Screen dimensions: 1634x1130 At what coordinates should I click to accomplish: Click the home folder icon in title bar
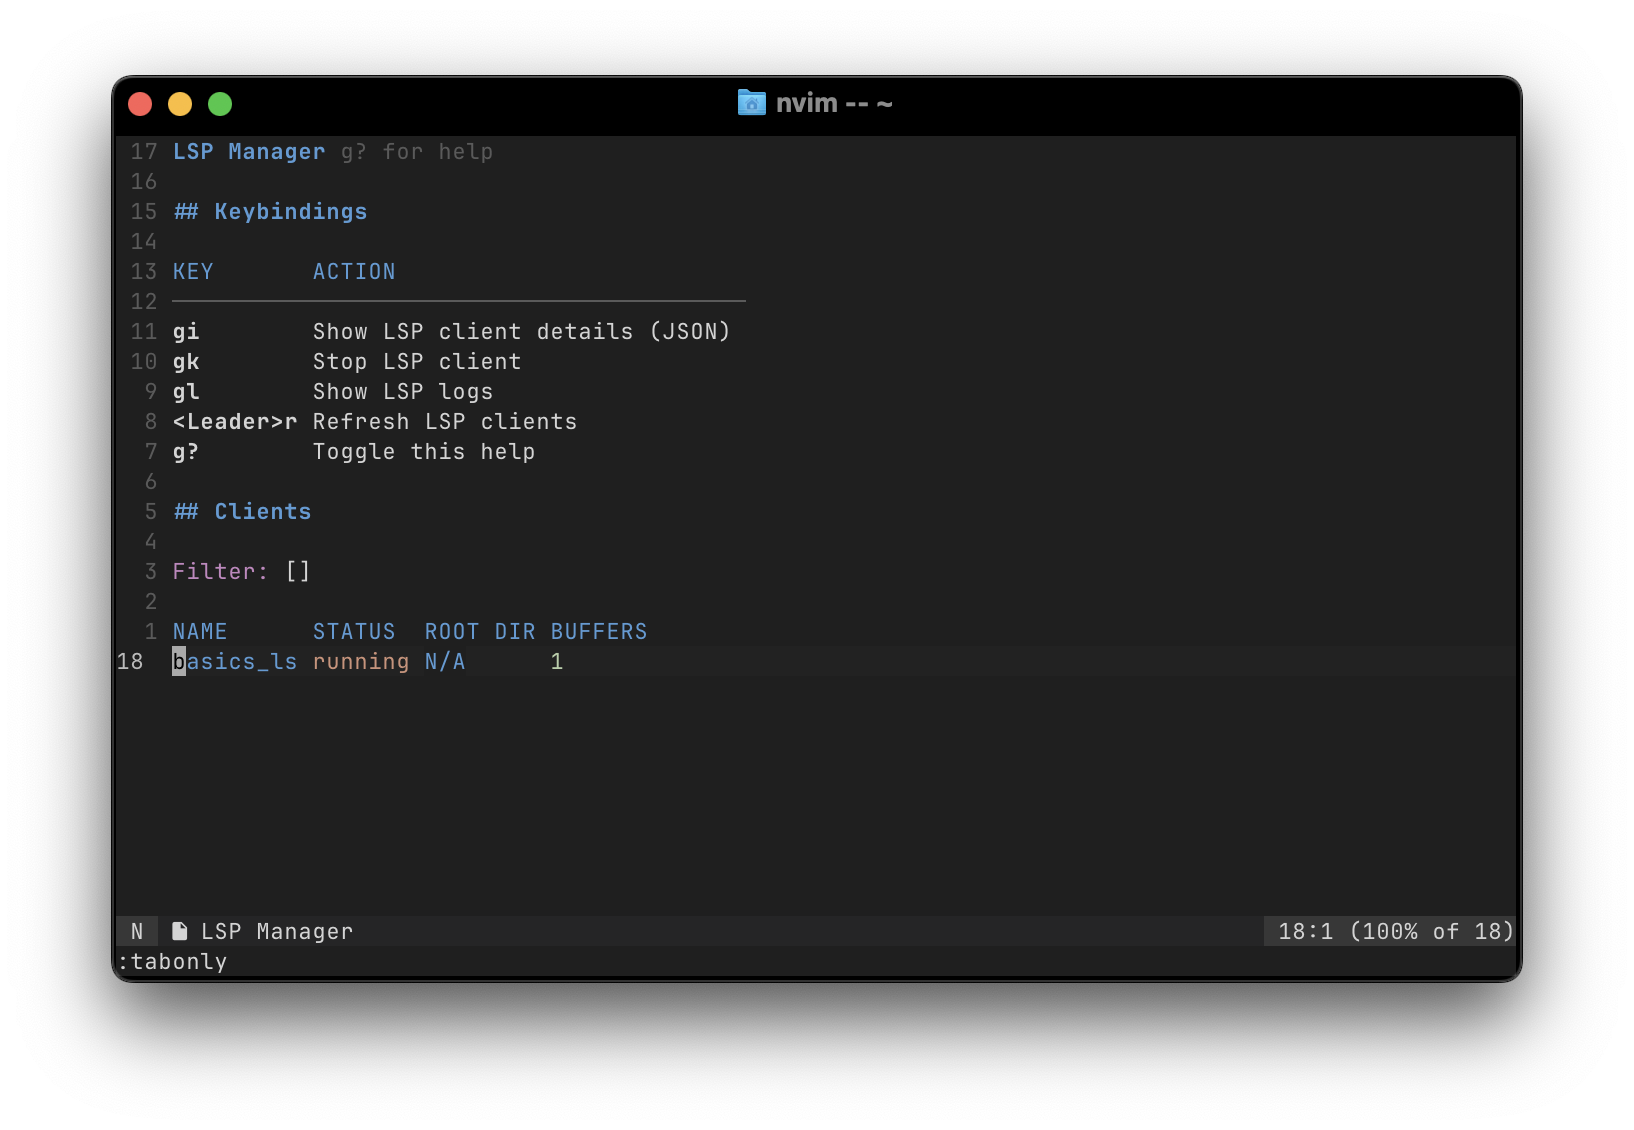click(x=751, y=103)
